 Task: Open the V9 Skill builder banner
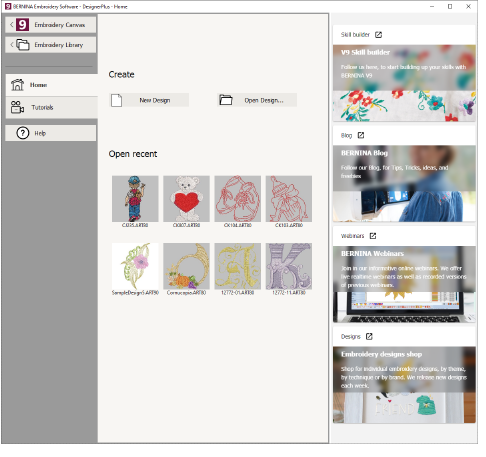(404, 83)
